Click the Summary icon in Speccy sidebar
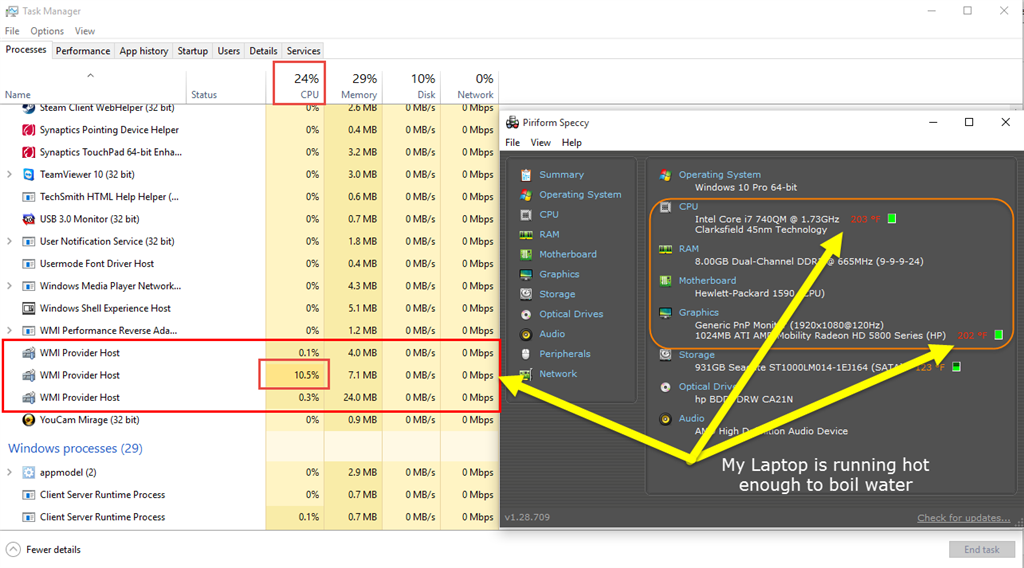The image size is (1024, 568). tap(526, 175)
